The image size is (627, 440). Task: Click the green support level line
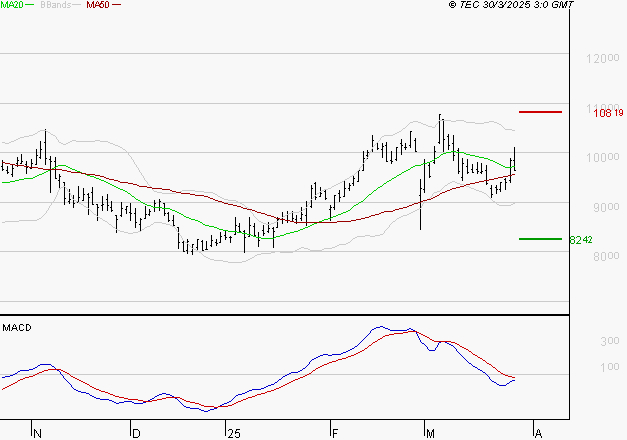coord(540,239)
